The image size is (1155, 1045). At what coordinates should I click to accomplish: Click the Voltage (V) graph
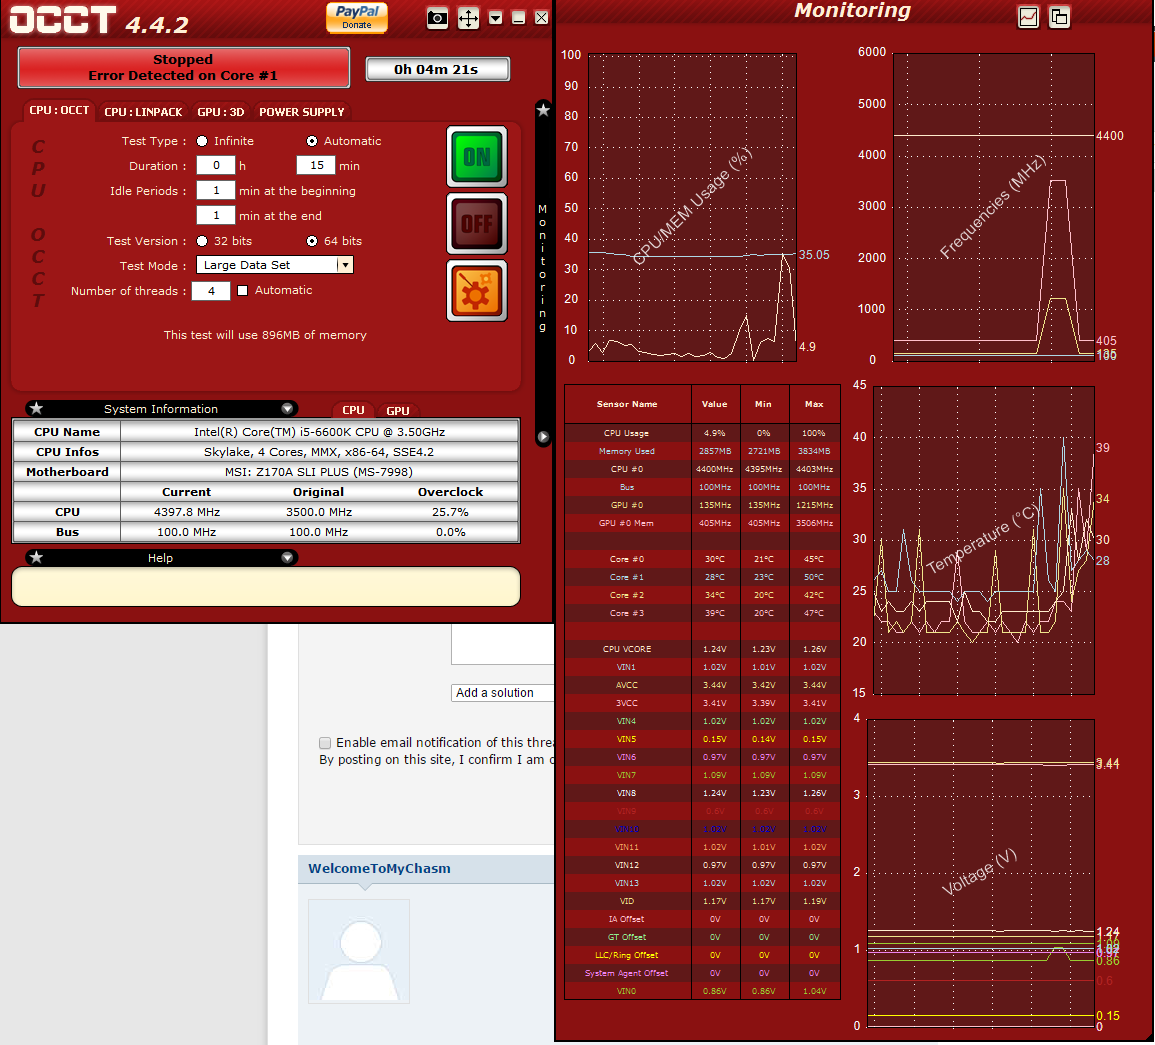(x=981, y=873)
